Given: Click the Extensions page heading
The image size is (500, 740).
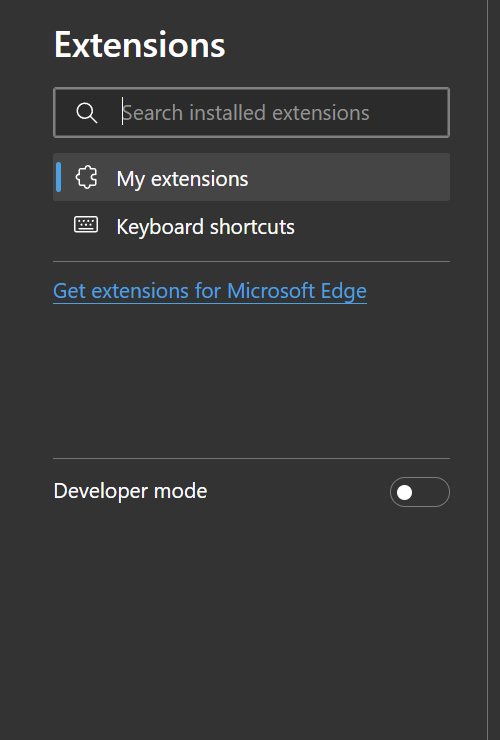Looking at the screenshot, I should pyautogui.click(x=140, y=45).
